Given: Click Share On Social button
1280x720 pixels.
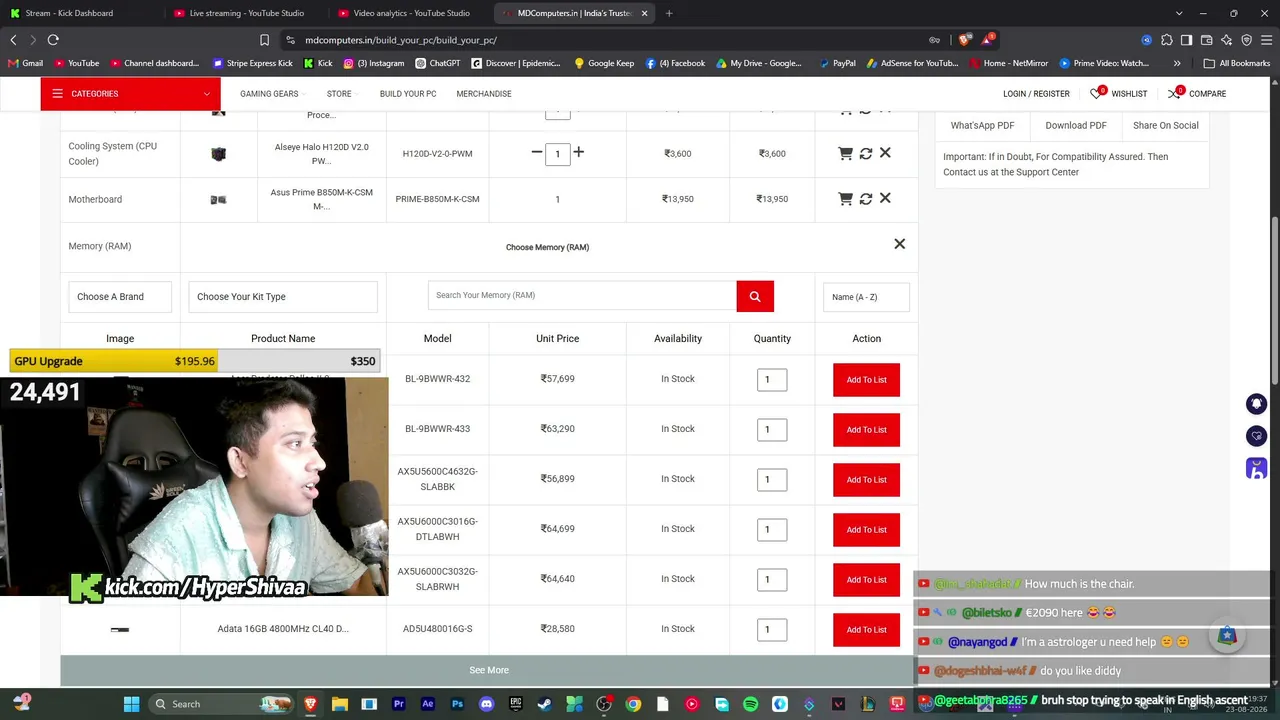Looking at the screenshot, I should pos(1165,125).
